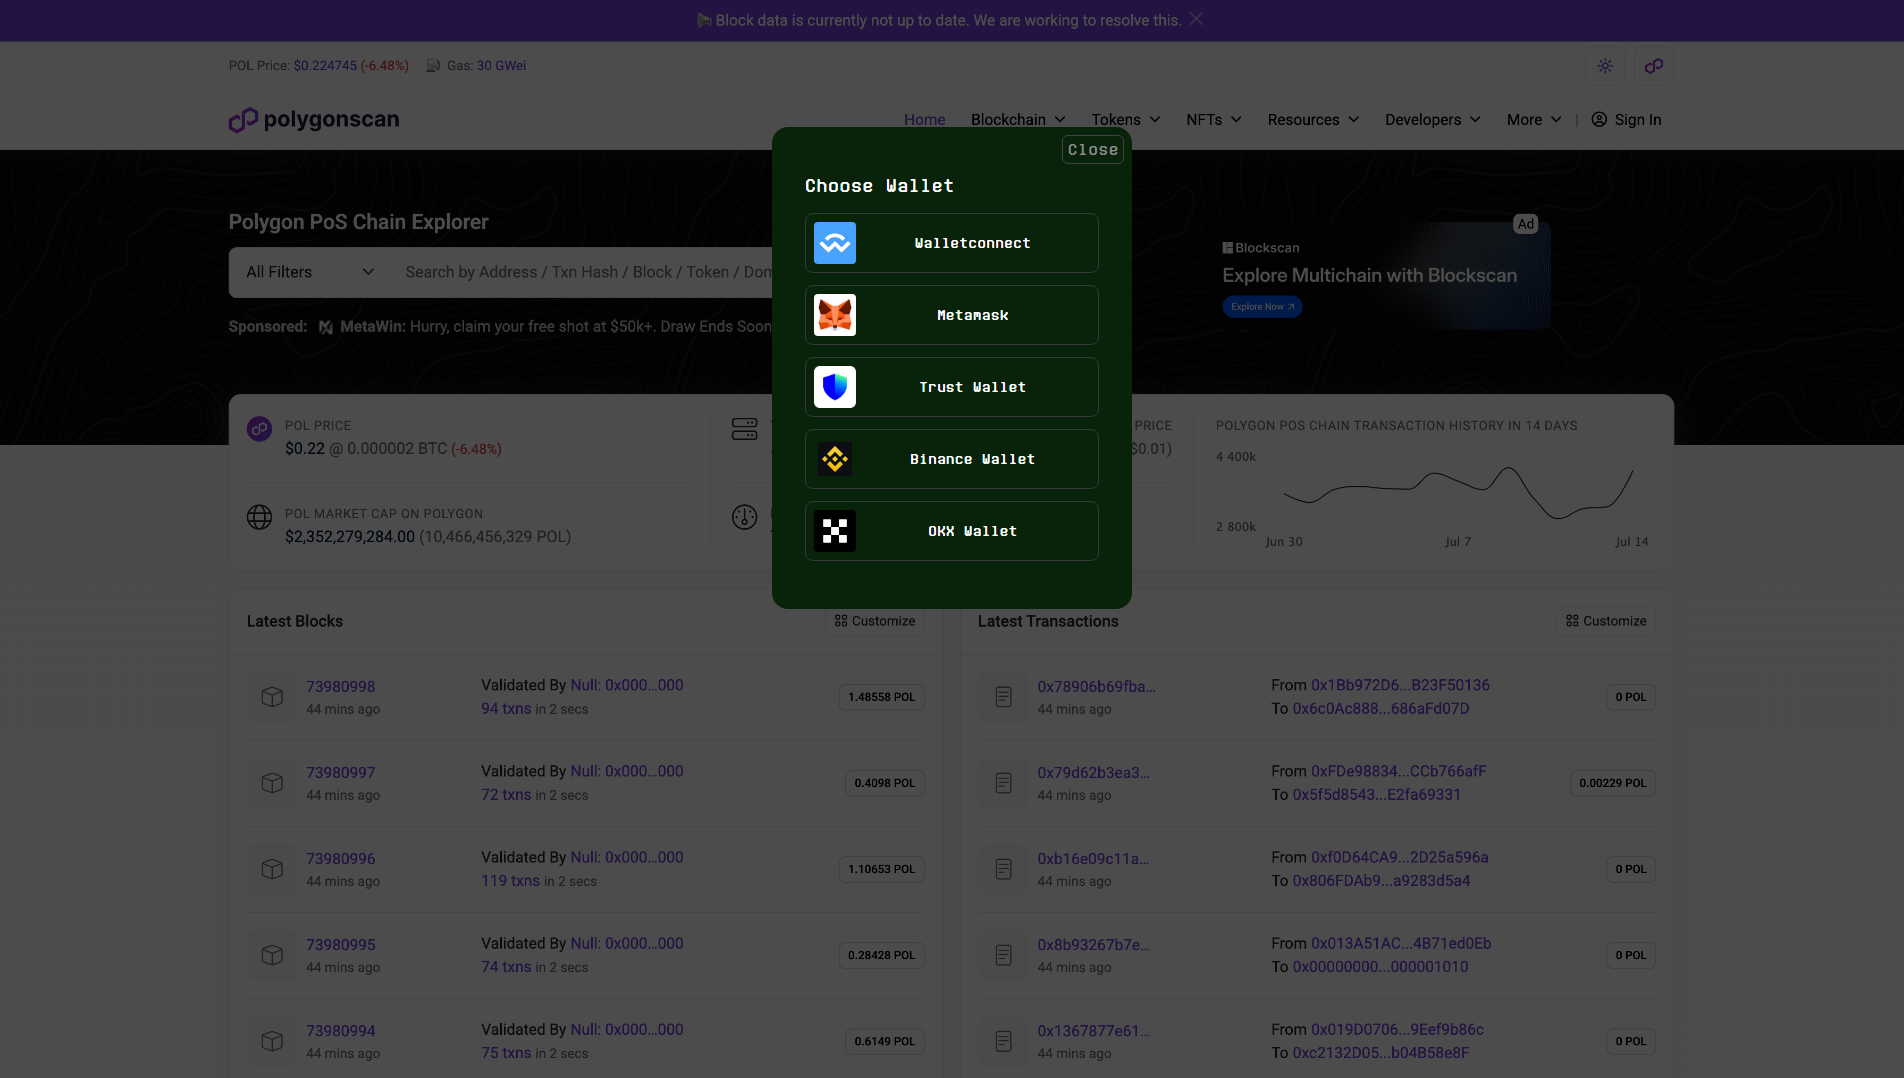The width and height of the screenshot is (1904, 1078).
Task: Customize the Latest Transactions panel
Action: [x=1606, y=621]
